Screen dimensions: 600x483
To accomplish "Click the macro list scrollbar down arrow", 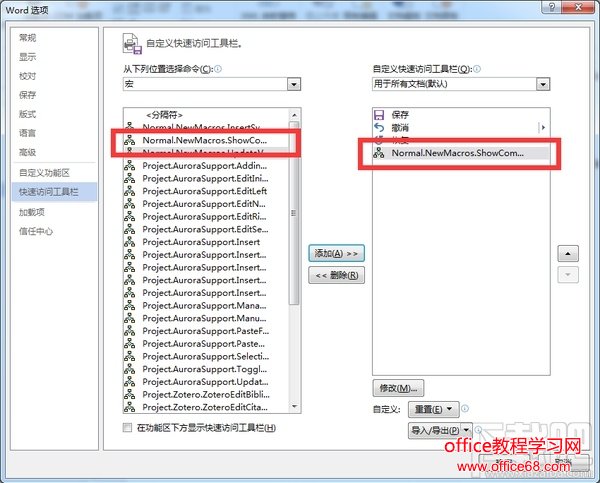I will click(294, 406).
